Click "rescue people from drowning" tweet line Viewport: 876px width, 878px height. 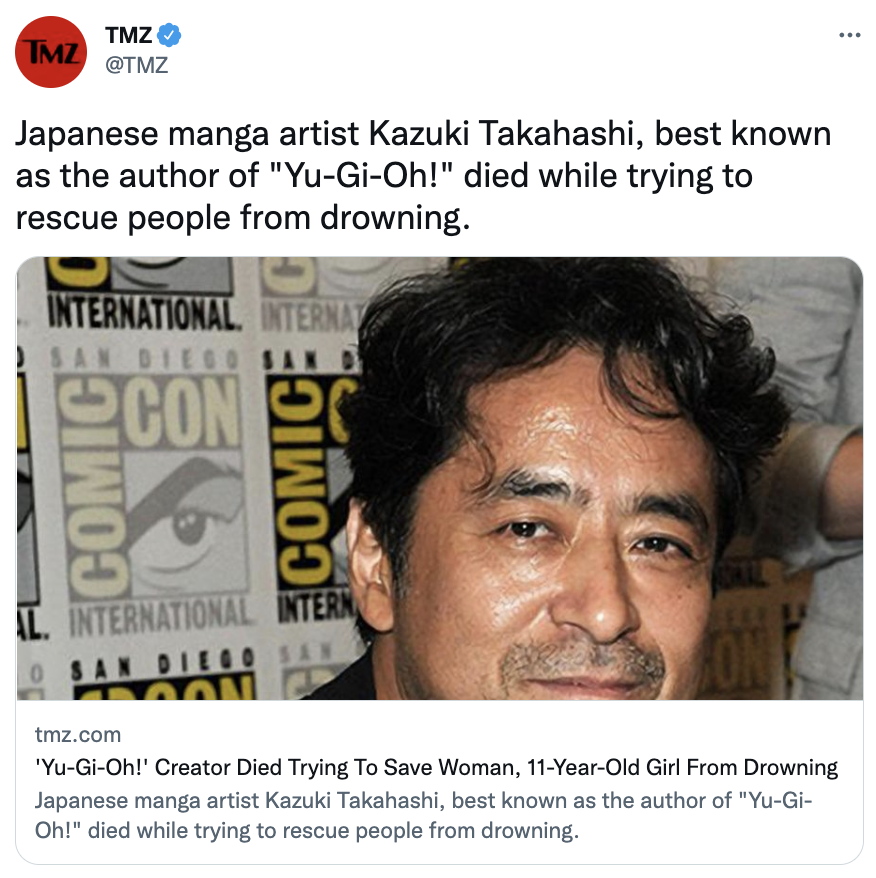click(243, 218)
